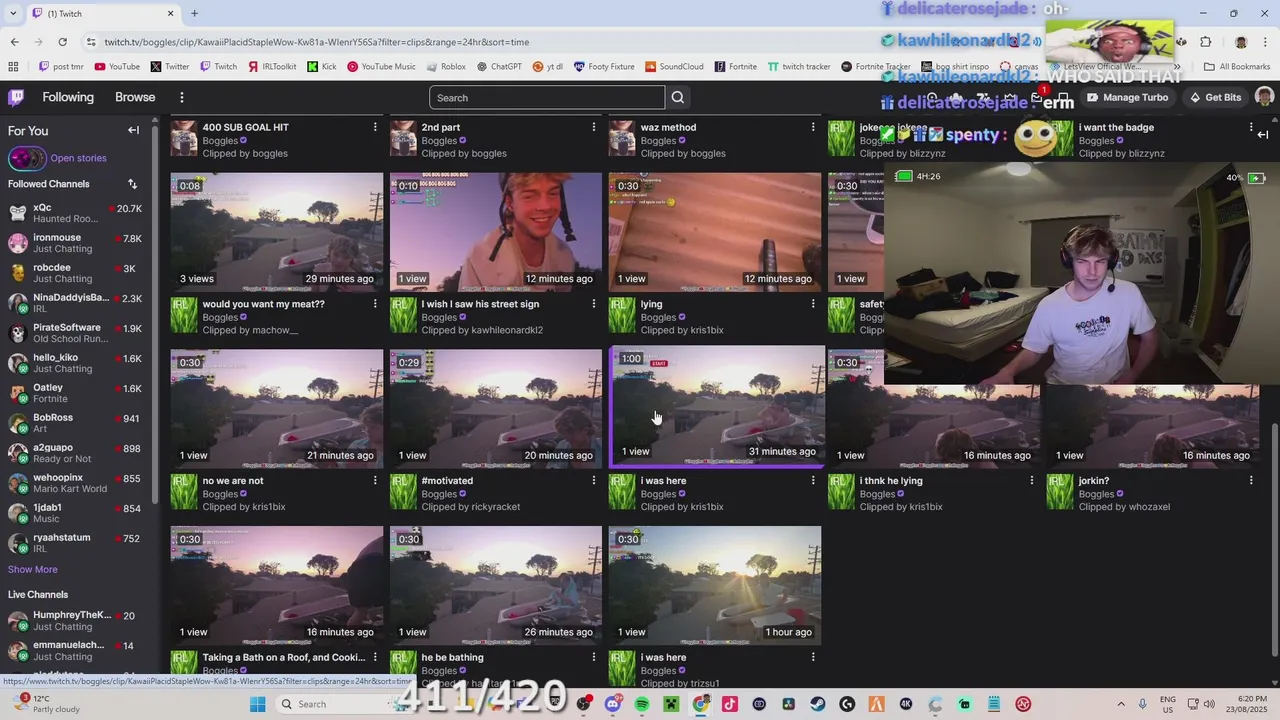Open the weather widget showing 12°C
The height and width of the screenshot is (720, 1280).
45,704
